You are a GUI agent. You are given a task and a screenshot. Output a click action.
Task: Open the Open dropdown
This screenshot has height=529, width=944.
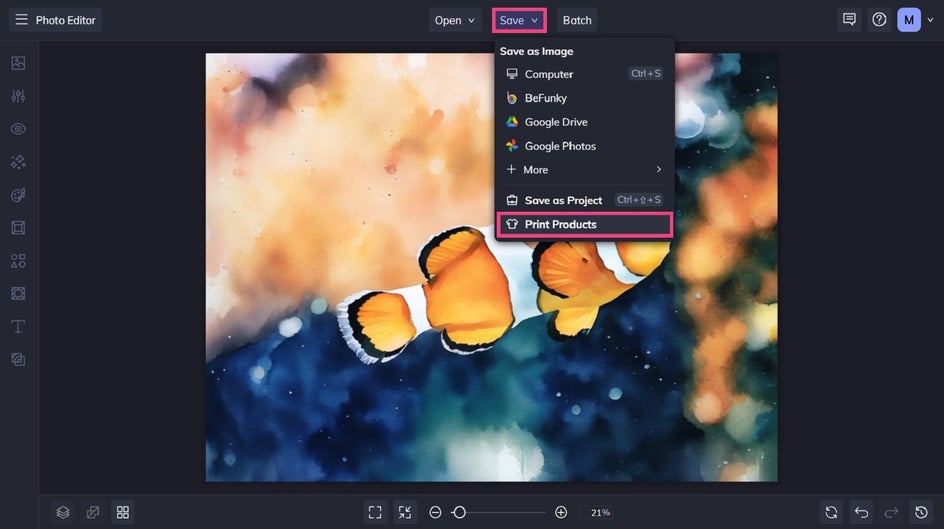455,20
